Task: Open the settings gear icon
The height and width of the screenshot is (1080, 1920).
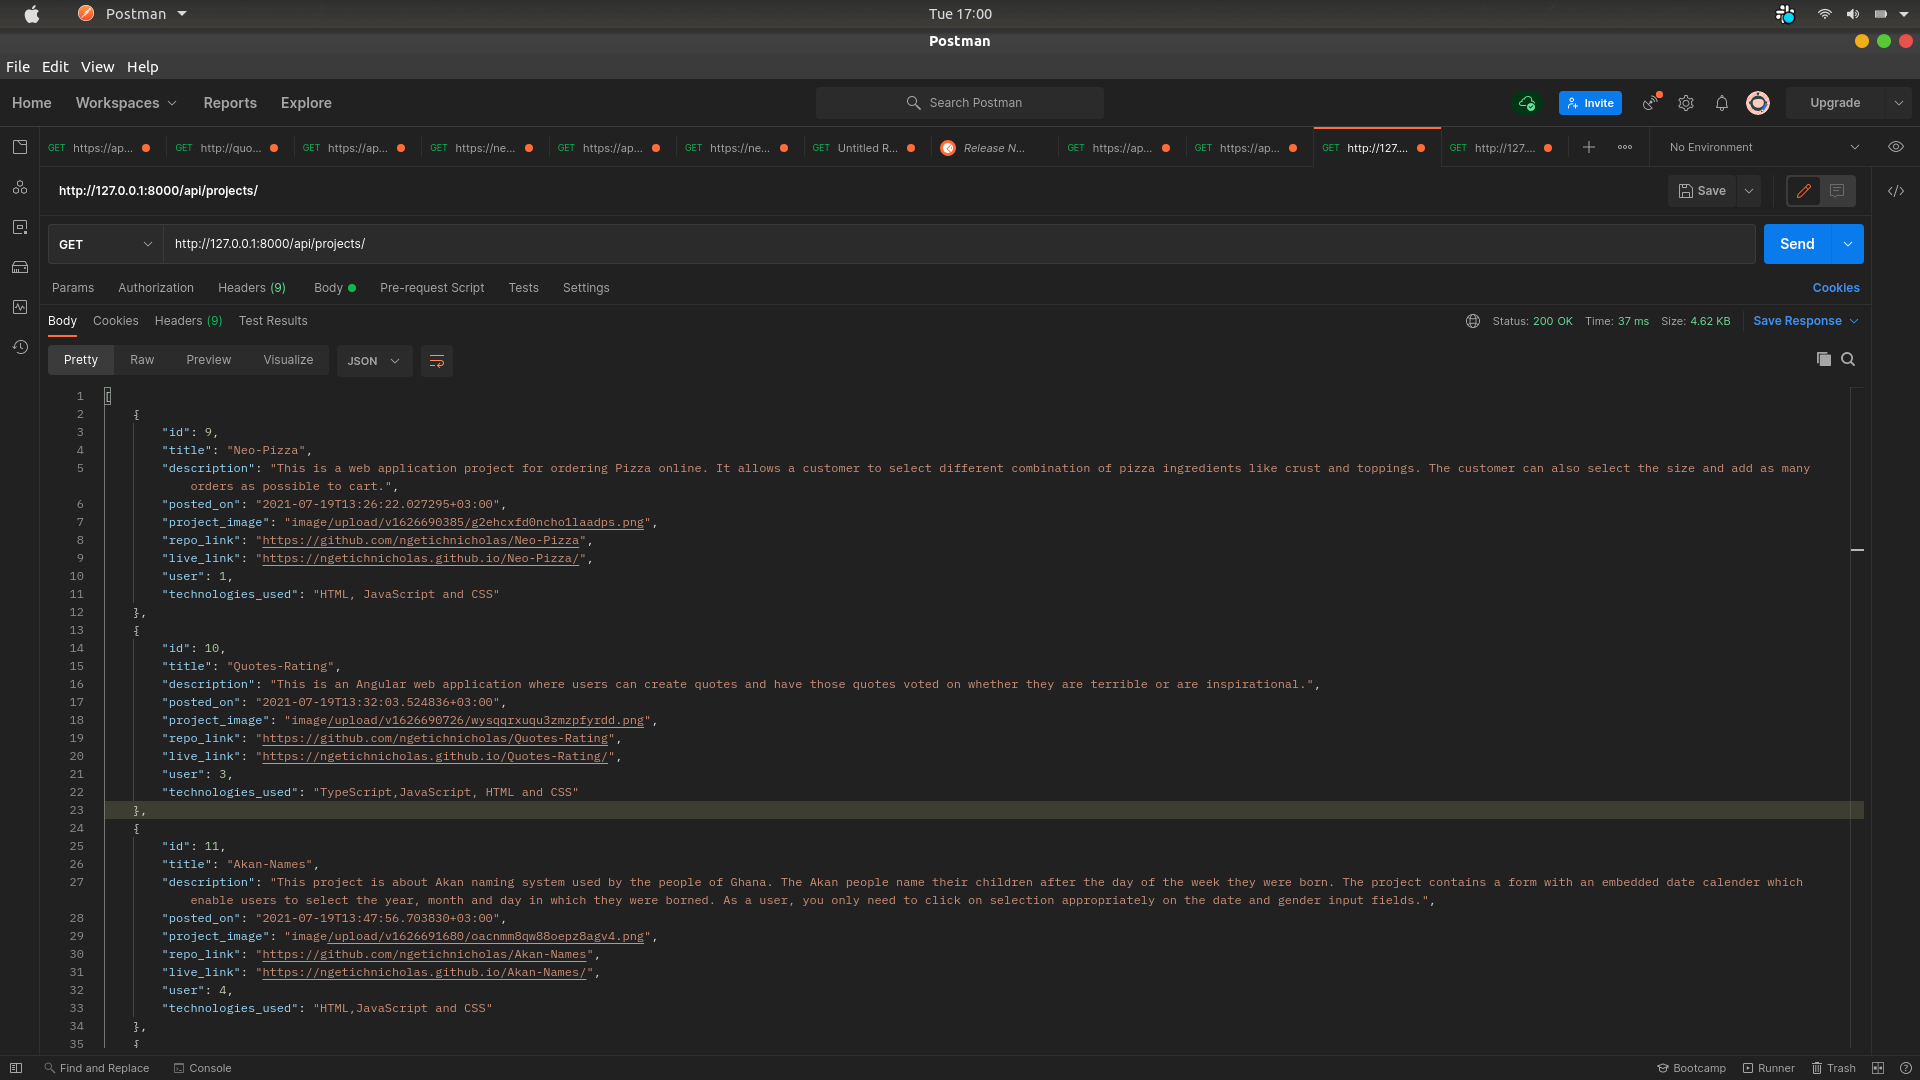Action: pos(1686,103)
